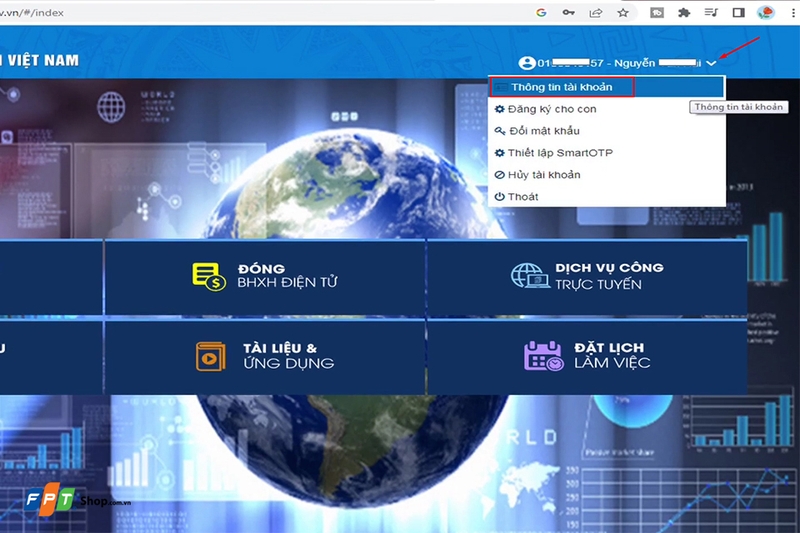Open Dịch vụ công trực tuyến tile

click(x=587, y=278)
